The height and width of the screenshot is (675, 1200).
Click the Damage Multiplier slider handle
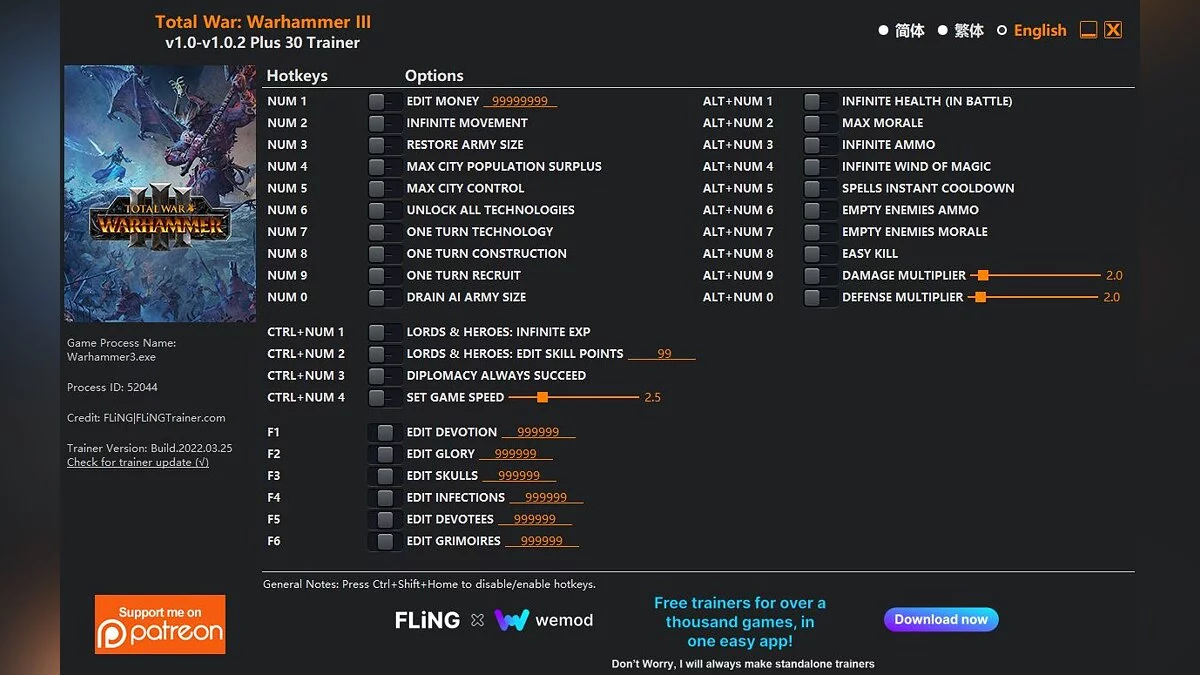983,275
